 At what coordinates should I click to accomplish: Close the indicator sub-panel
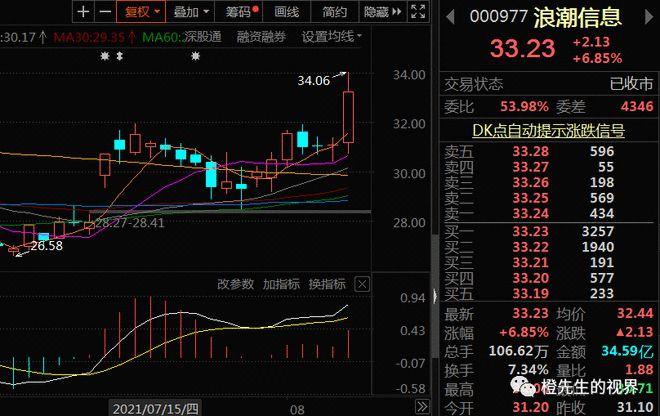pyautogui.click(x=362, y=284)
